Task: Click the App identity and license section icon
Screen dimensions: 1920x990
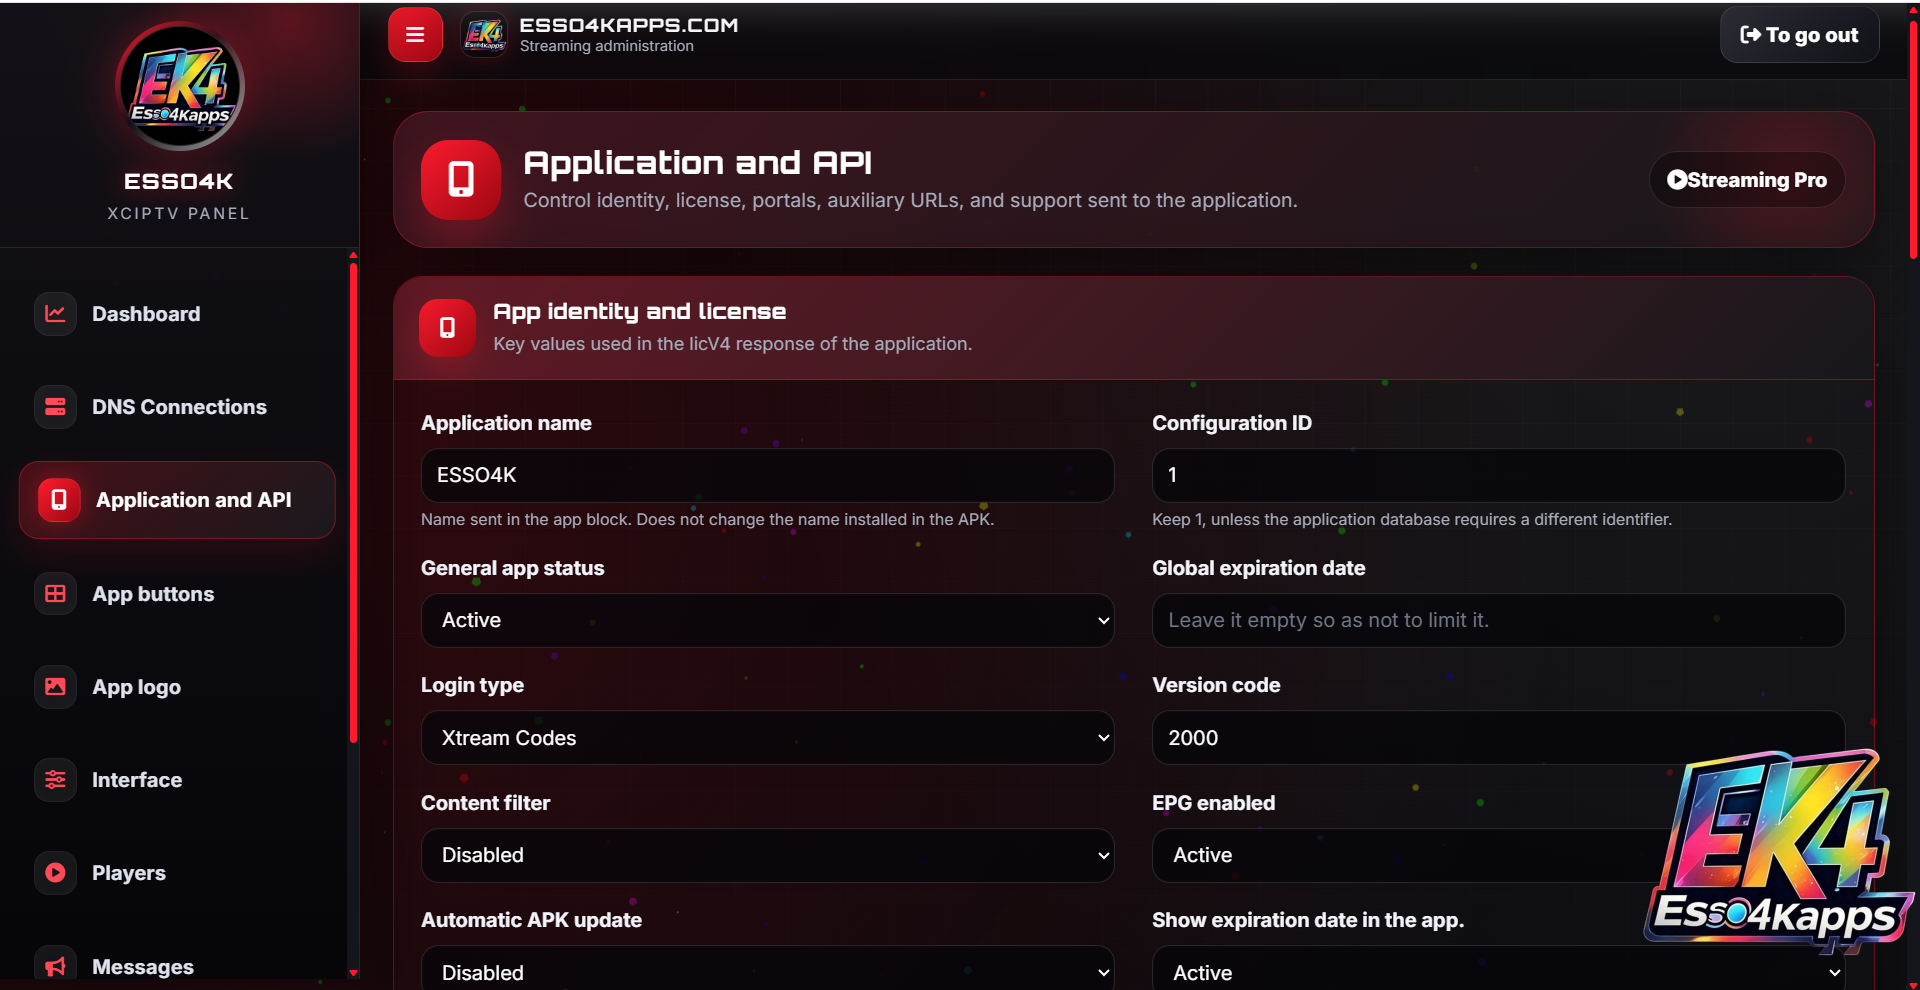Action: pyautogui.click(x=447, y=328)
